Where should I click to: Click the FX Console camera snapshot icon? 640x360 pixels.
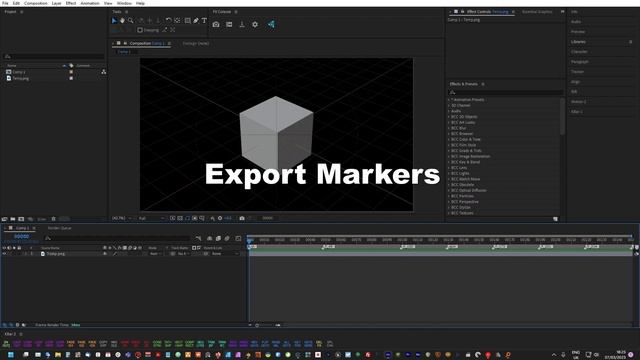click(216, 24)
